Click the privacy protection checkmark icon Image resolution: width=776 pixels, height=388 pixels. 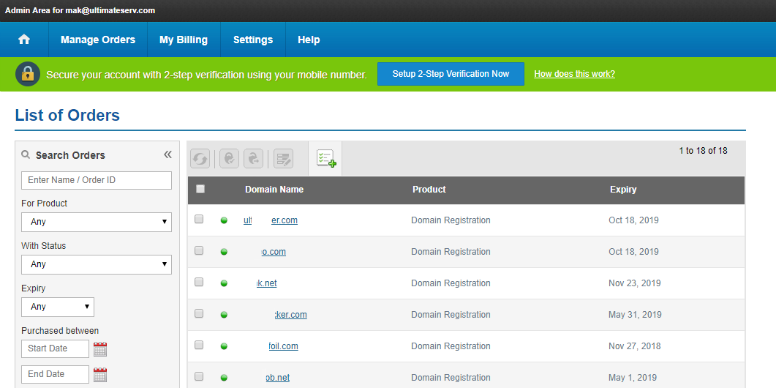point(229,159)
